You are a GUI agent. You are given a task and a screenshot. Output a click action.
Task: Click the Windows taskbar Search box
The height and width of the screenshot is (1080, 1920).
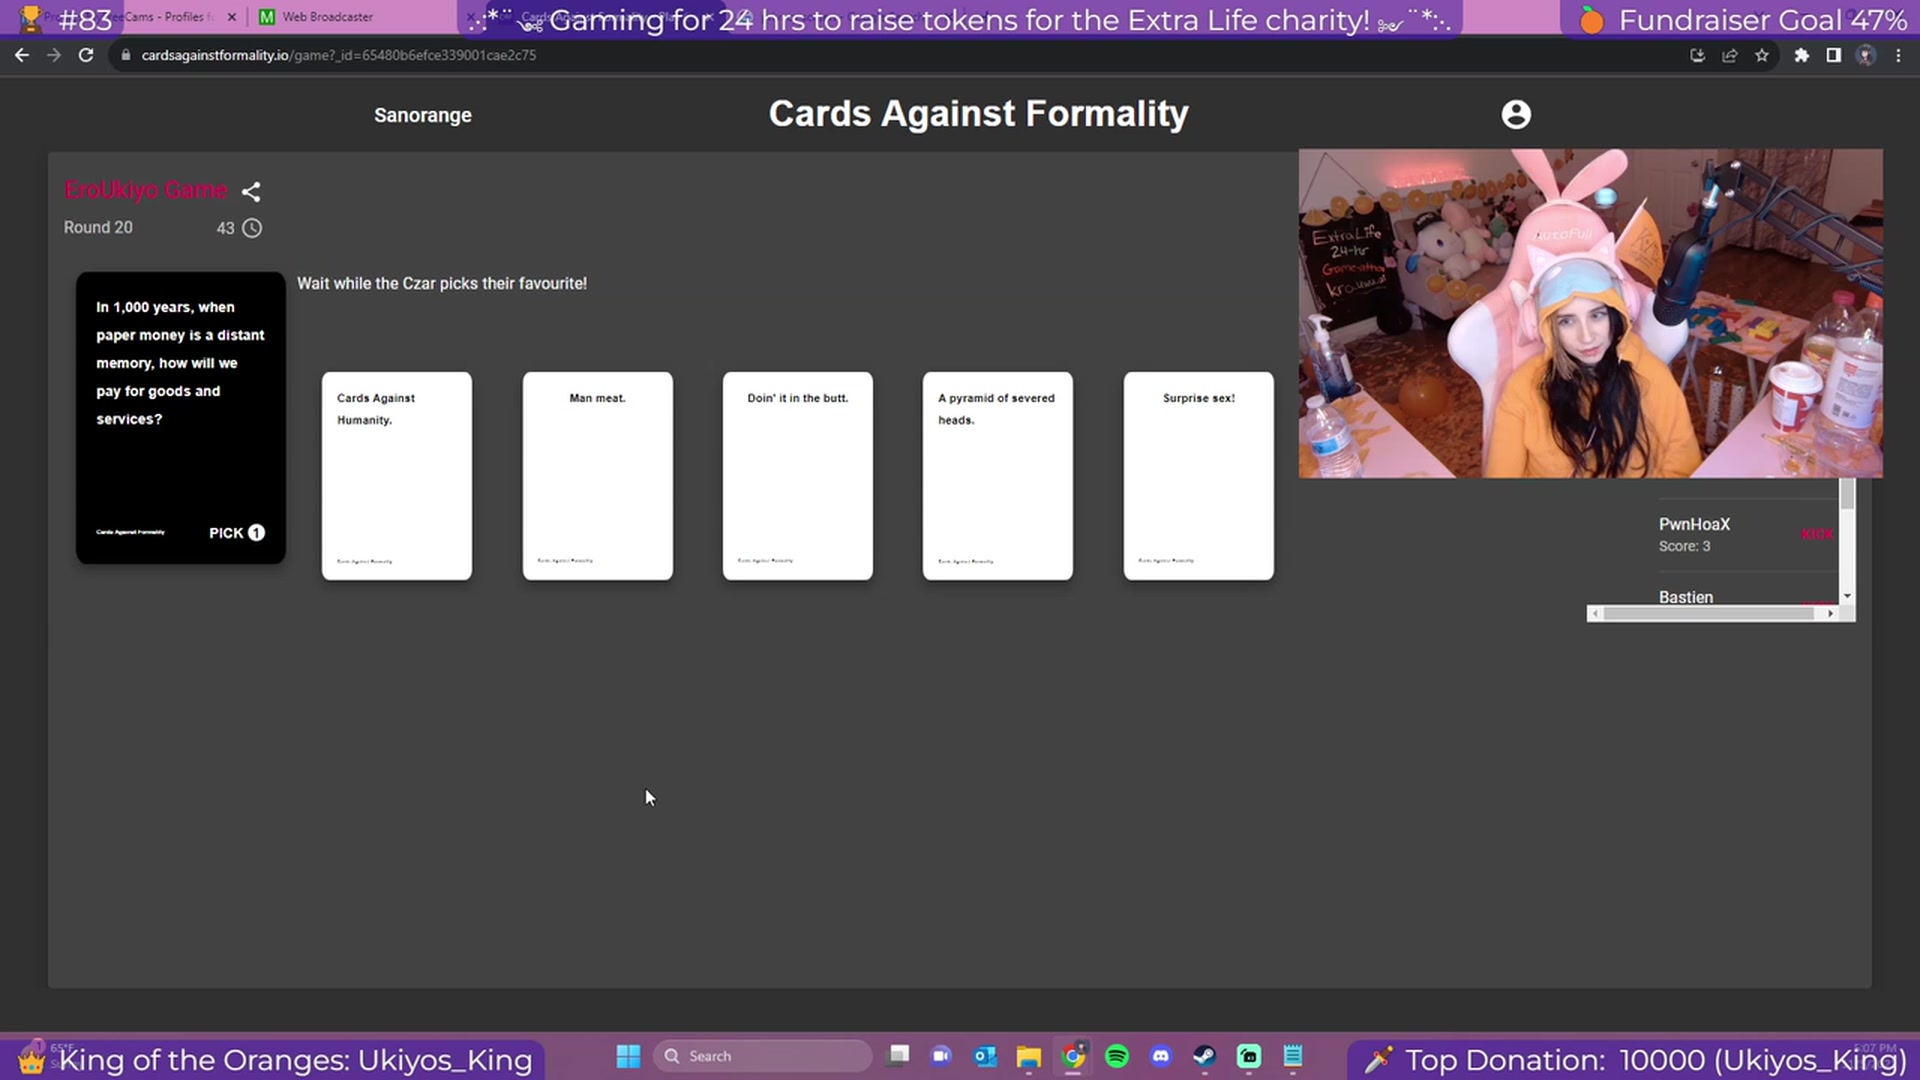(762, 1056)
